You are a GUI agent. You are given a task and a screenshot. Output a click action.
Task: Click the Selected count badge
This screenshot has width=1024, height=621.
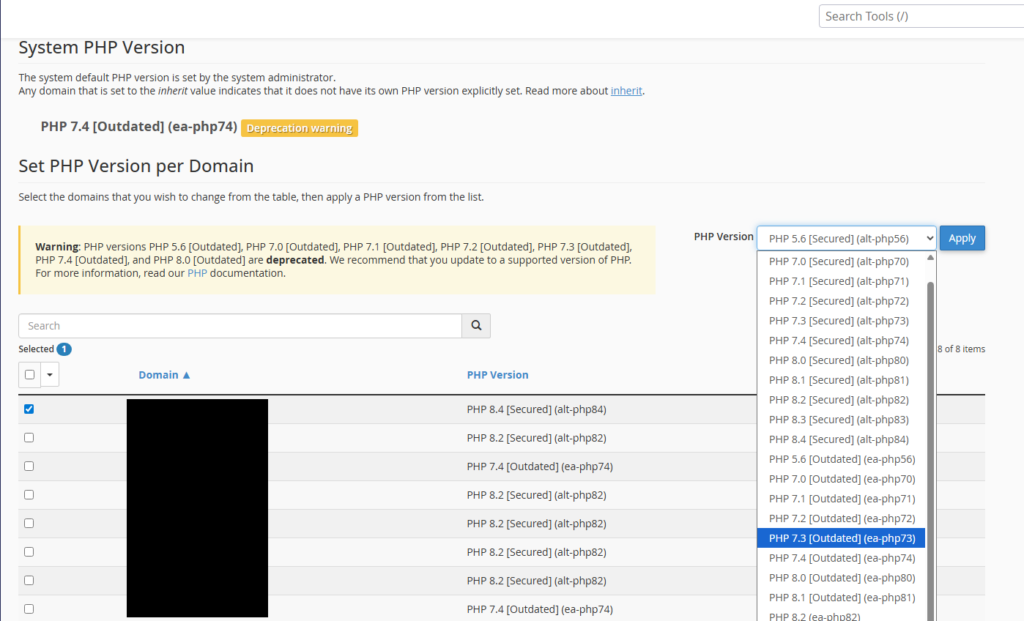pyautogui.click(x=64, y=349)
